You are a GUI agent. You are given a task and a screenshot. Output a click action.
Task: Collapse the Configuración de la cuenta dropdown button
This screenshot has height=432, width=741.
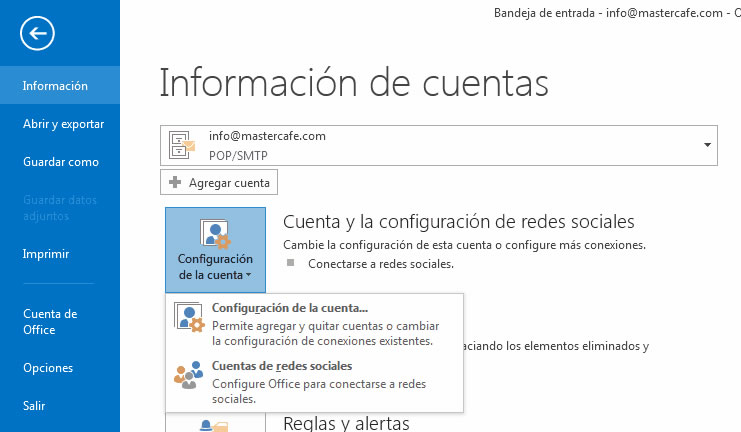tap(215, 251)
